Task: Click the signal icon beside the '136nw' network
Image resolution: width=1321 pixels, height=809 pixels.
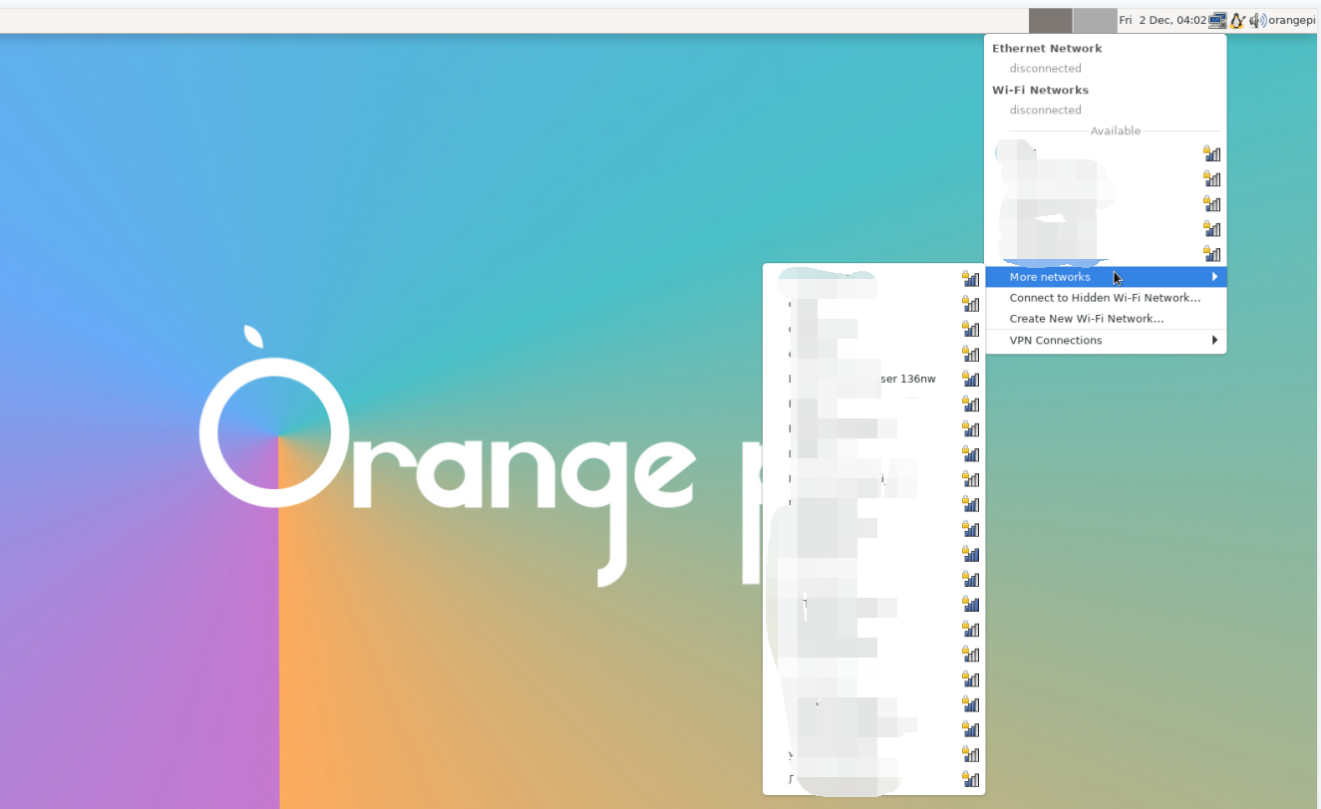Action: point(970,378)
